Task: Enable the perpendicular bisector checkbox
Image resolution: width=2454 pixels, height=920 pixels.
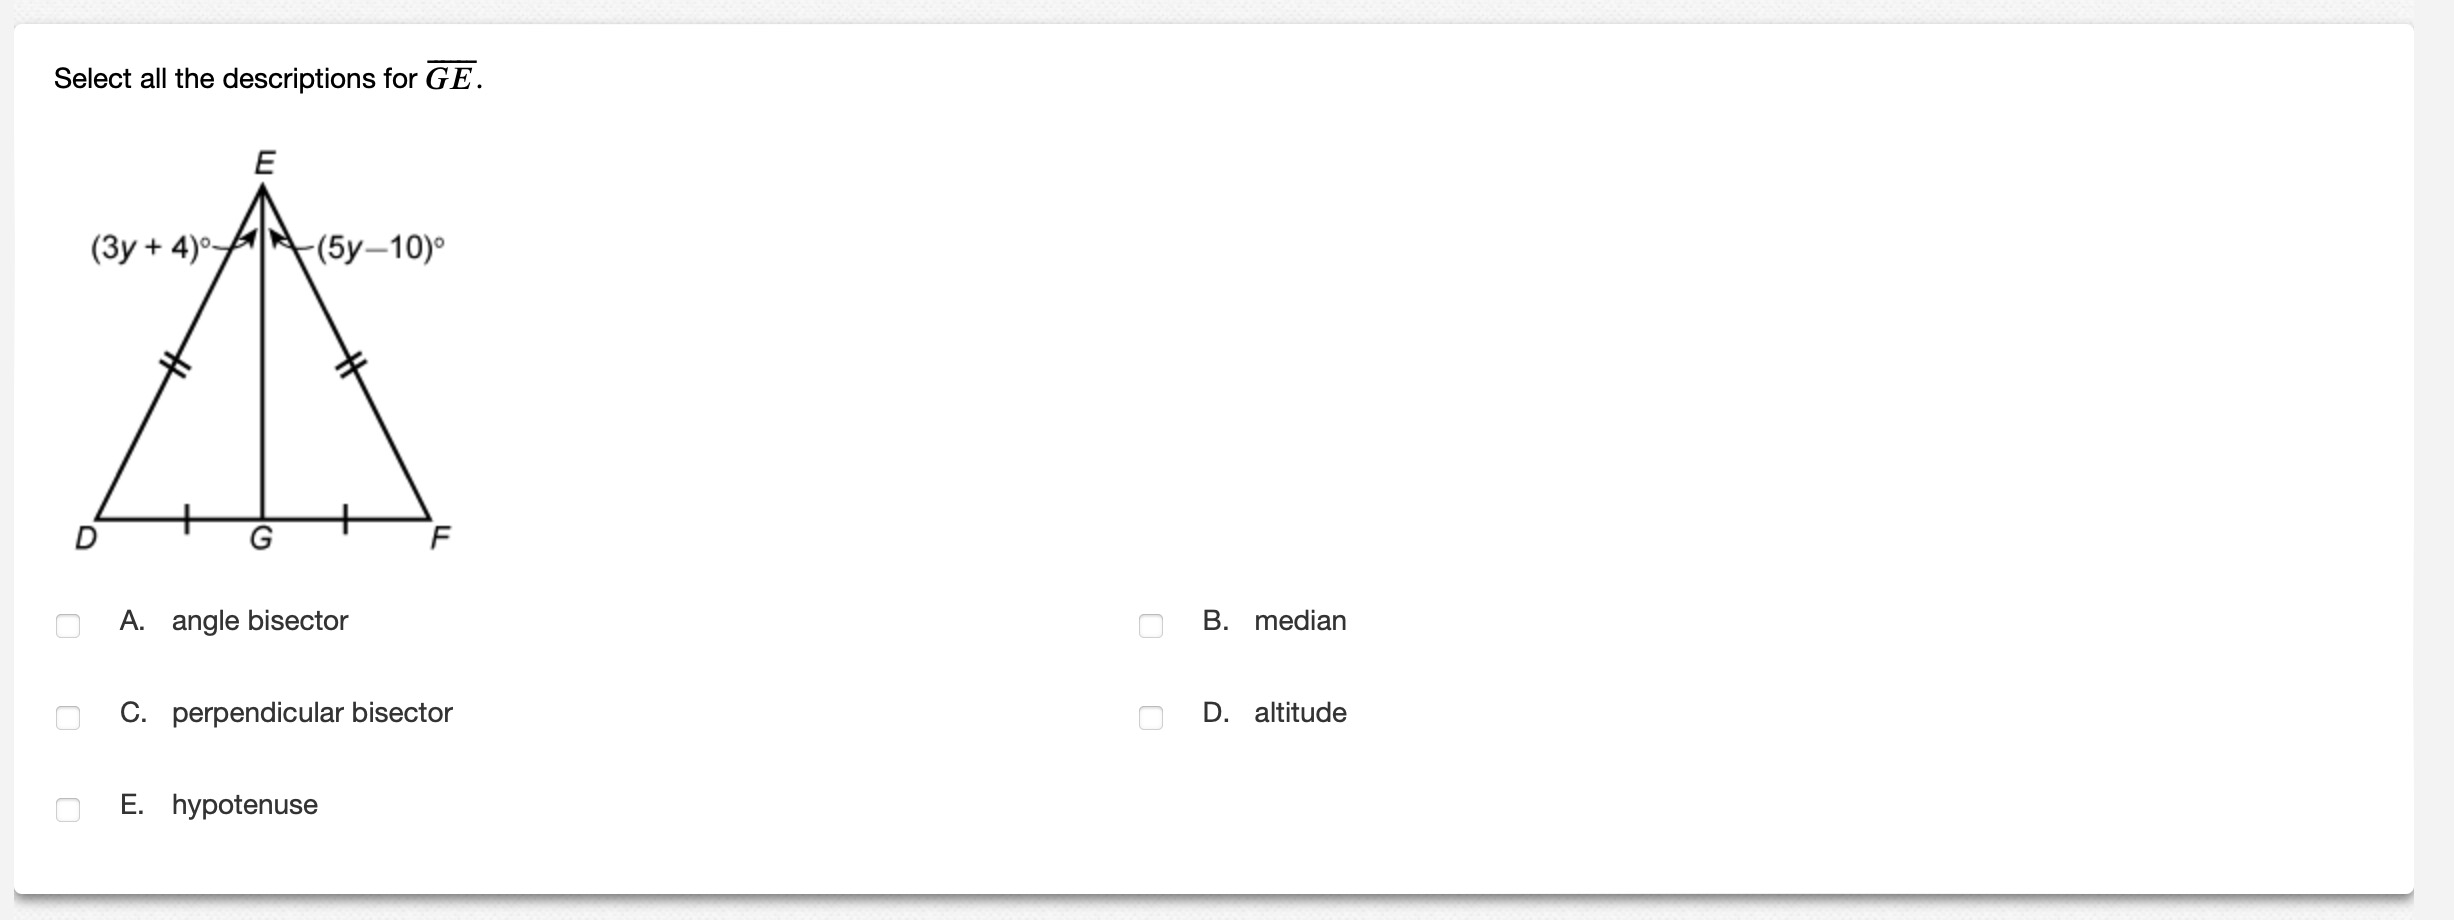Action: [x=68, y=718]
